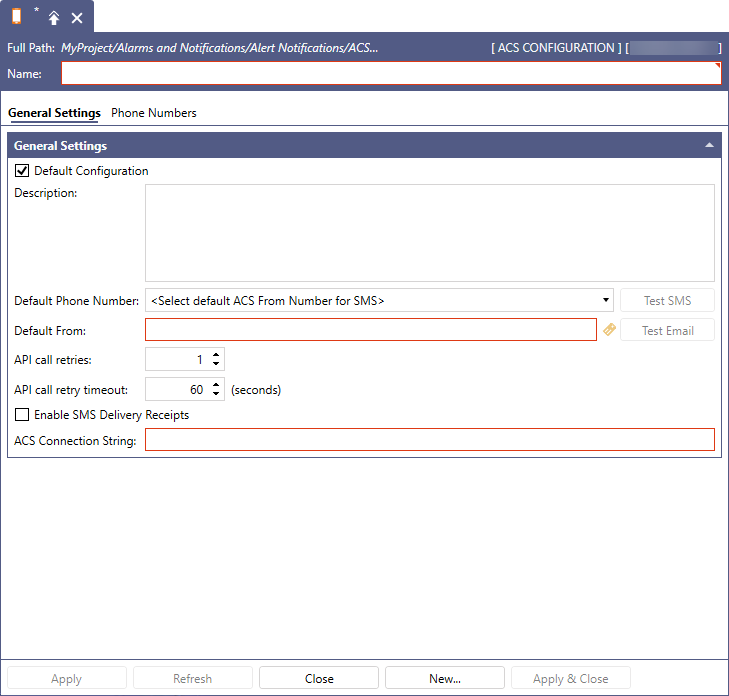The height and width of the screenshot is (696, 729).
Task: Uncheck the Default Configuration checkbox
Action: coord(23,171)
